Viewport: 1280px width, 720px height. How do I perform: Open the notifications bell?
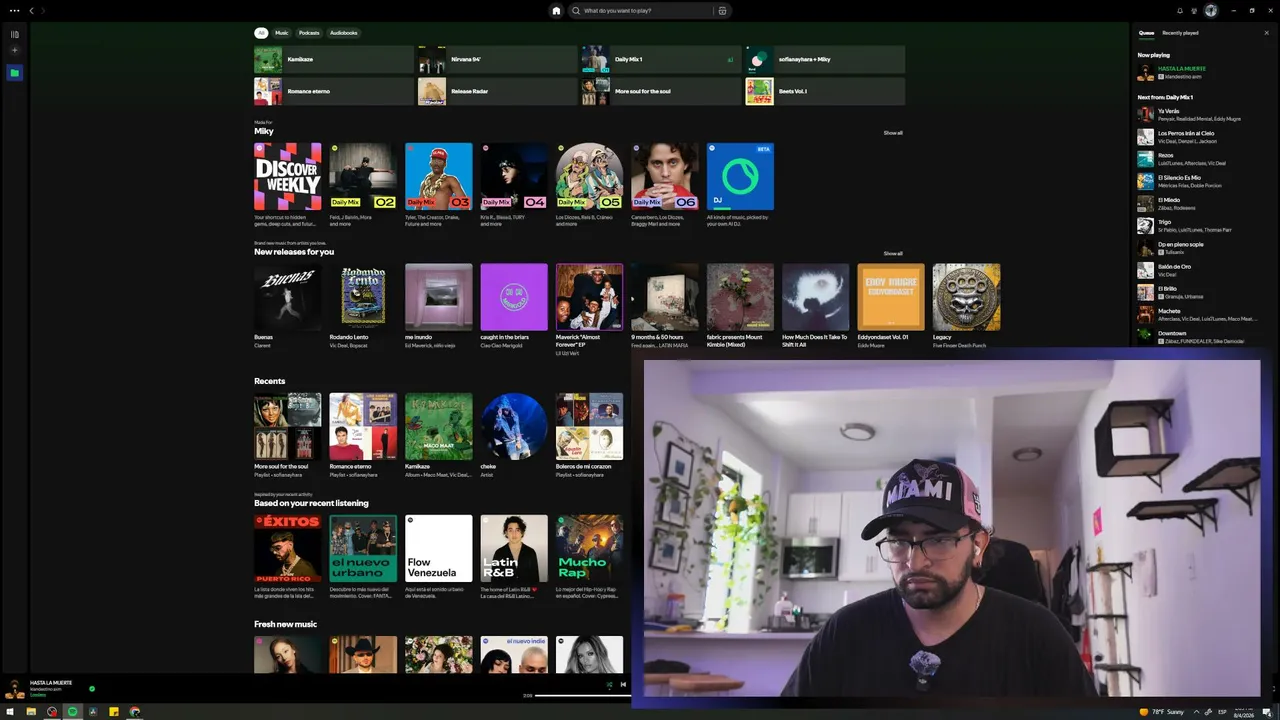(1180, 11)
